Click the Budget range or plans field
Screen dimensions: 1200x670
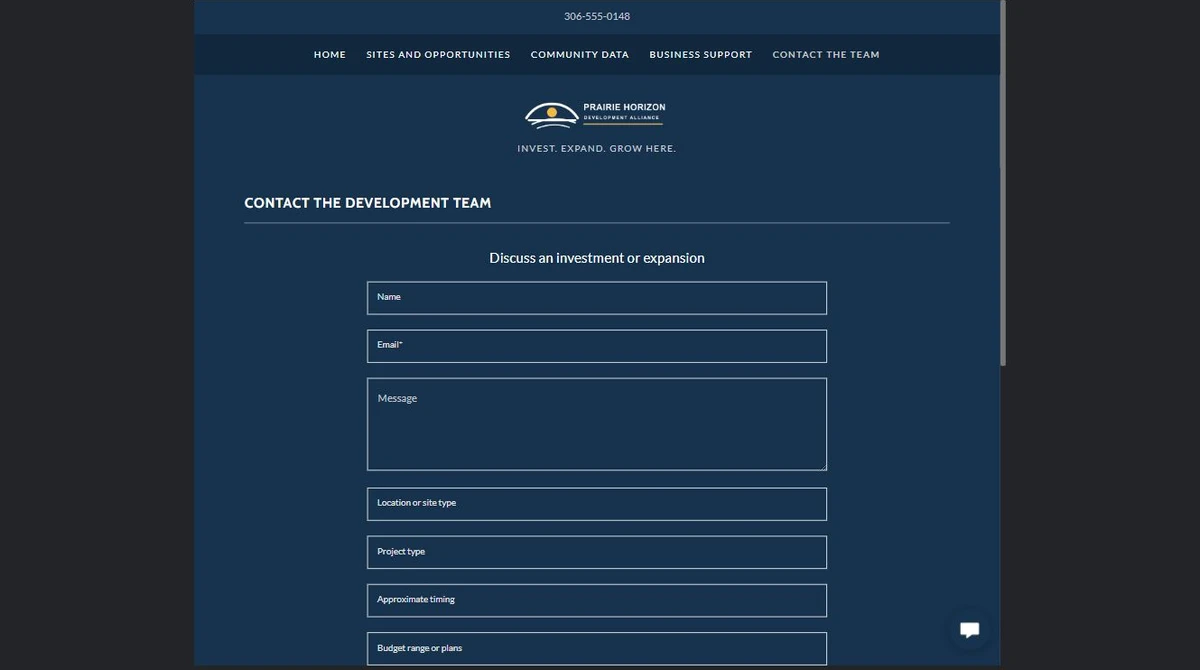click(x=597, y=648)
